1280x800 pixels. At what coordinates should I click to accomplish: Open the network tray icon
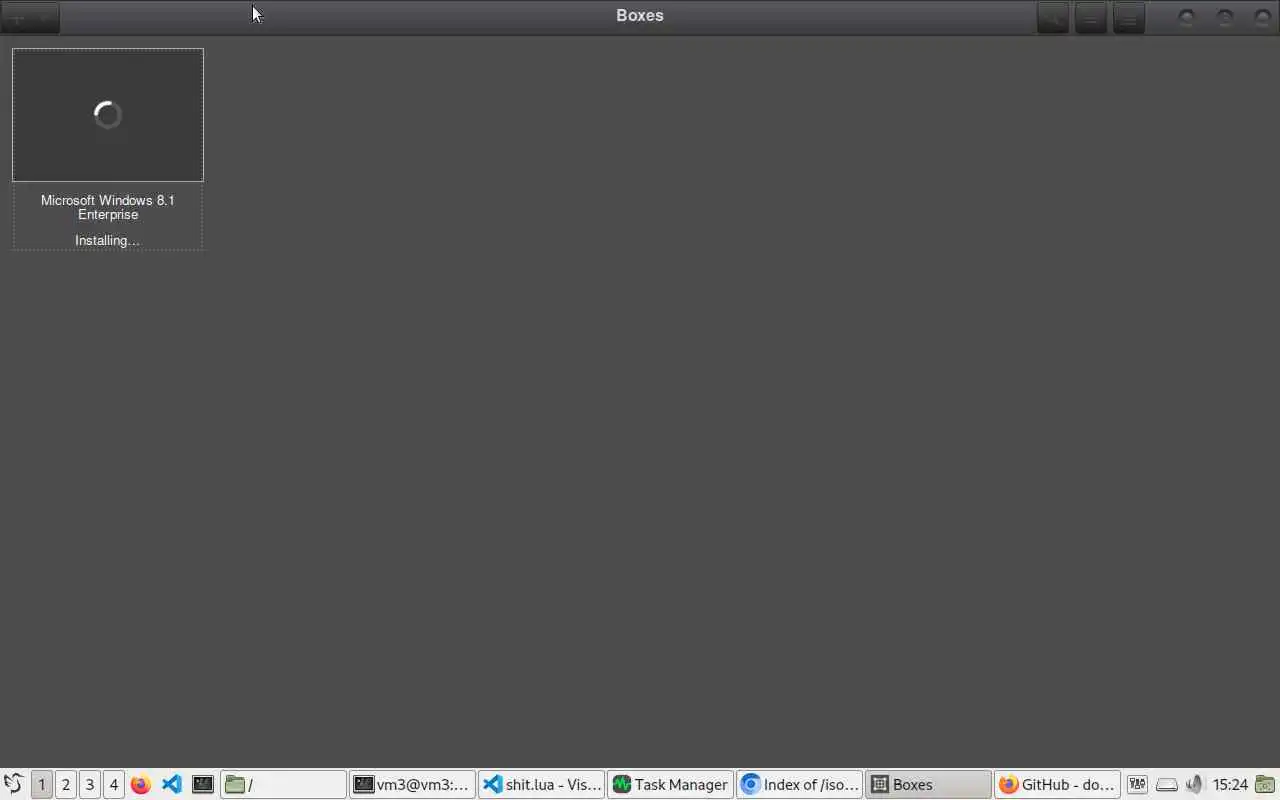tap(1166, 784)
